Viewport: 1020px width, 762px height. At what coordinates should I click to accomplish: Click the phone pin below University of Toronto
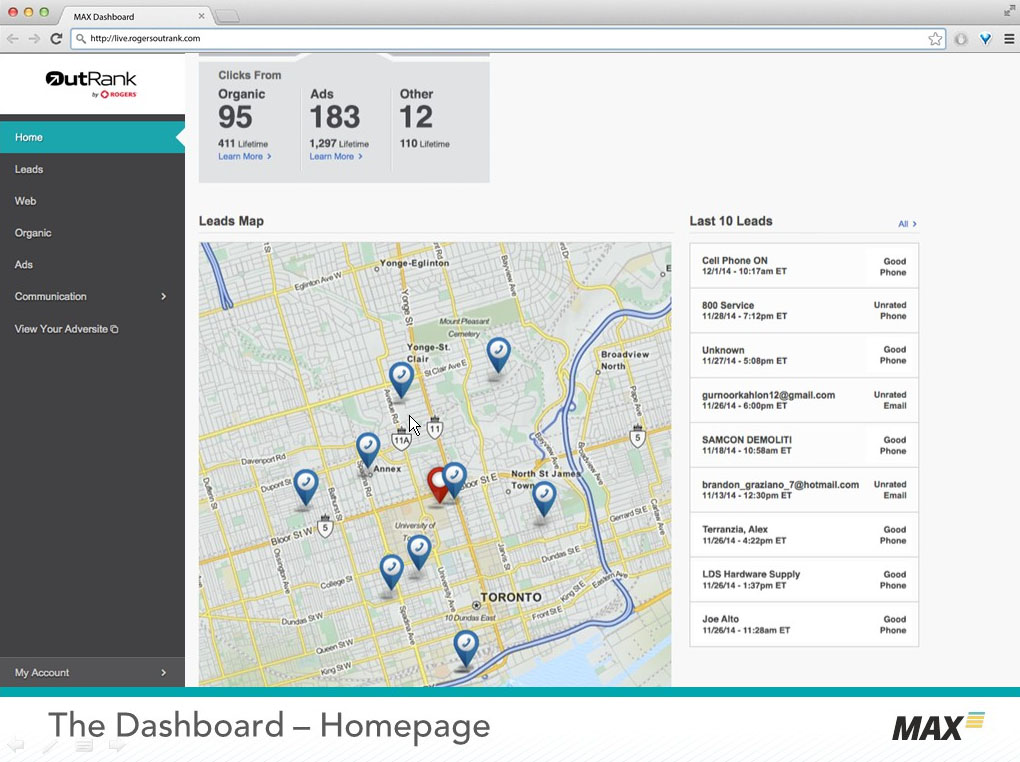click(419, 553)
